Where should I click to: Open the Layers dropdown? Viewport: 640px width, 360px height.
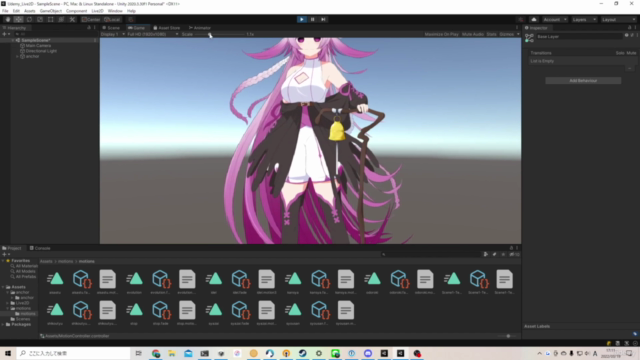(584, 20)
